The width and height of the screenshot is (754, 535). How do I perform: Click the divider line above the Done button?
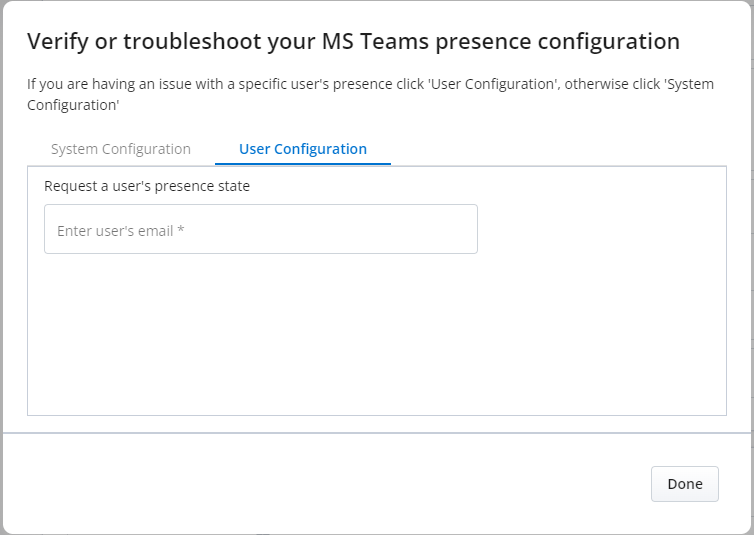tap(376, 433)
